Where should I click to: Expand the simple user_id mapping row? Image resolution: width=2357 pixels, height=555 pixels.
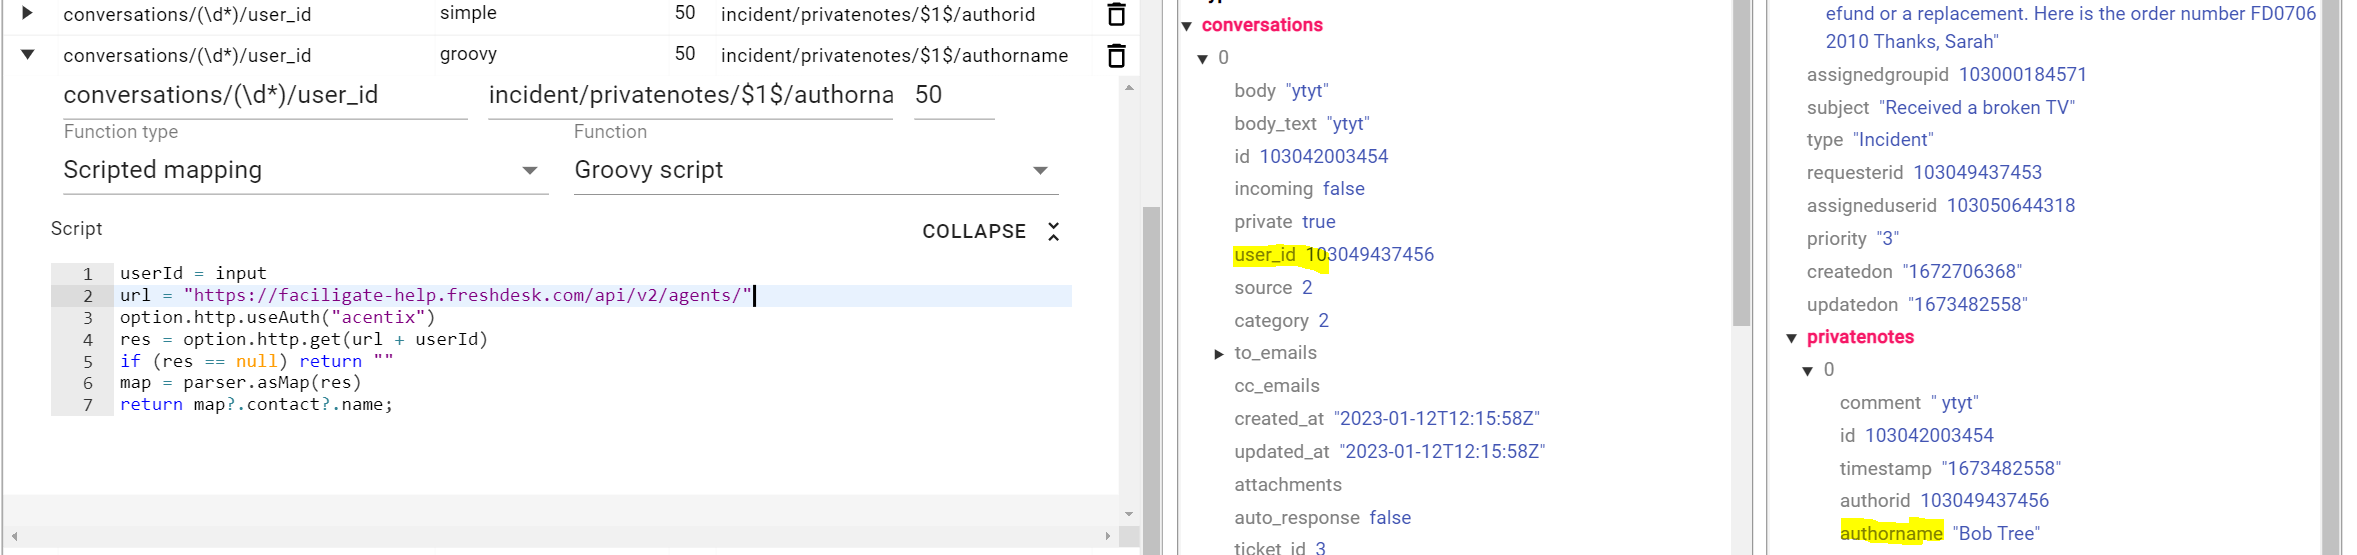[x=28, y=13]
